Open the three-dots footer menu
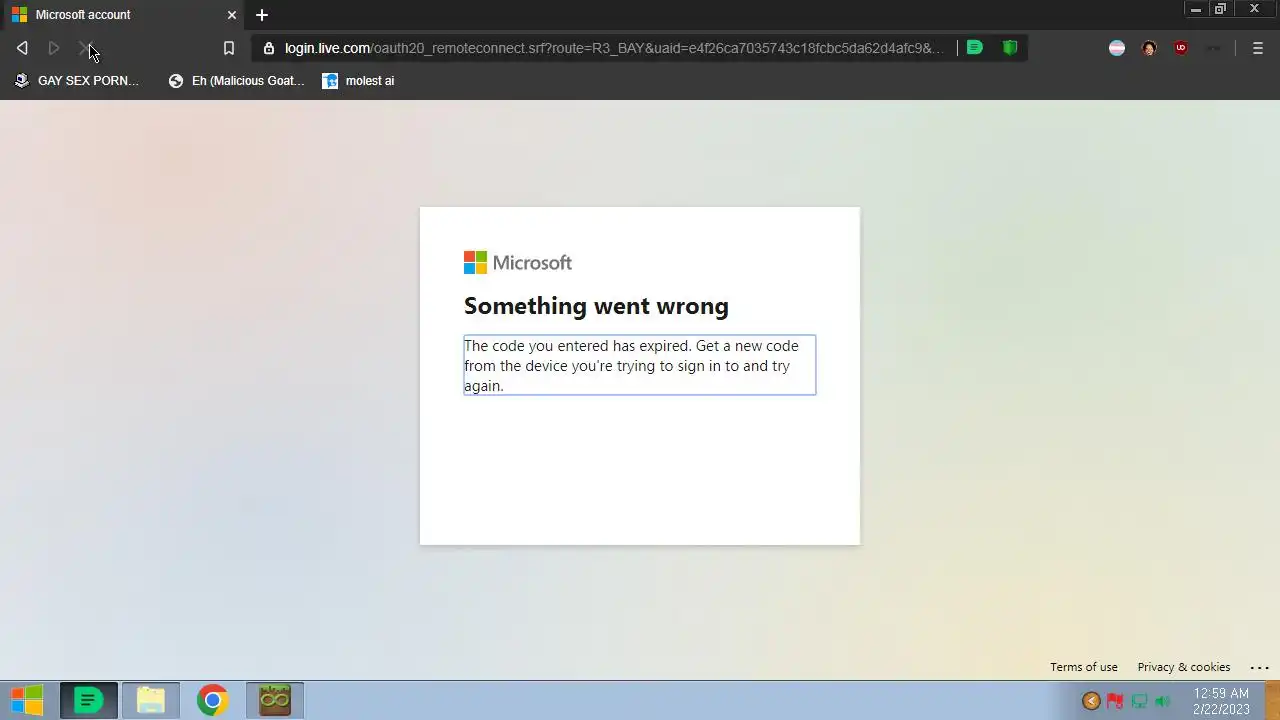 pyautogui.click(x=1260, y=667)
